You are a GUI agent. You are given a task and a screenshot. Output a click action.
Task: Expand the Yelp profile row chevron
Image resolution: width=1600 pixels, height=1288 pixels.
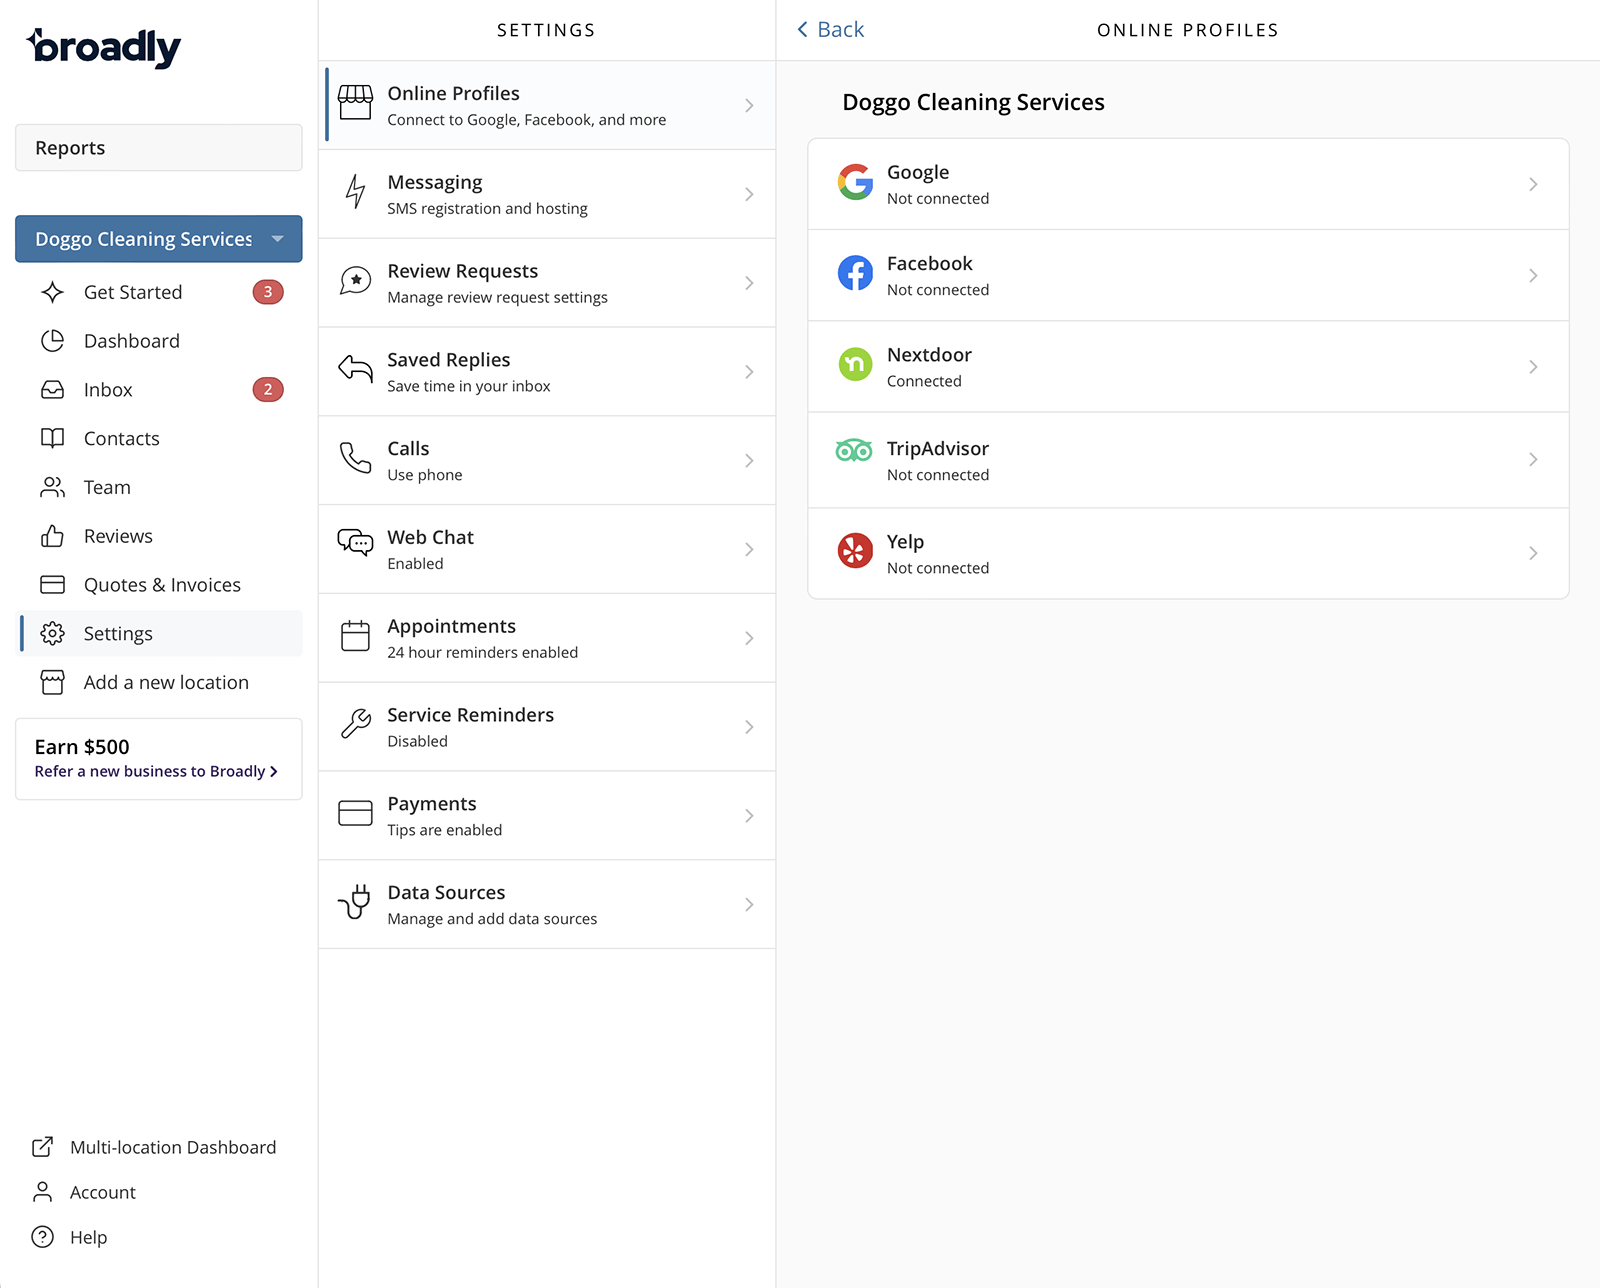coord(1533,553)
